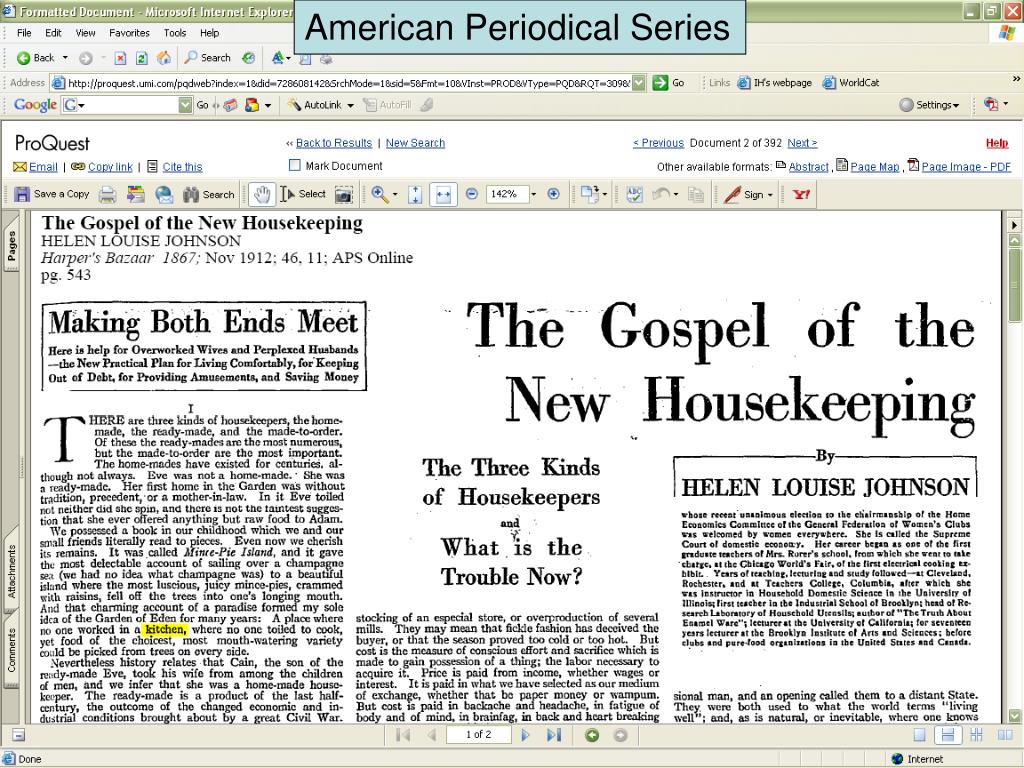Open the Tools menu
The width and height of the screenshot is (1024, 768).
pyautogui.click(x=175, y=33)
